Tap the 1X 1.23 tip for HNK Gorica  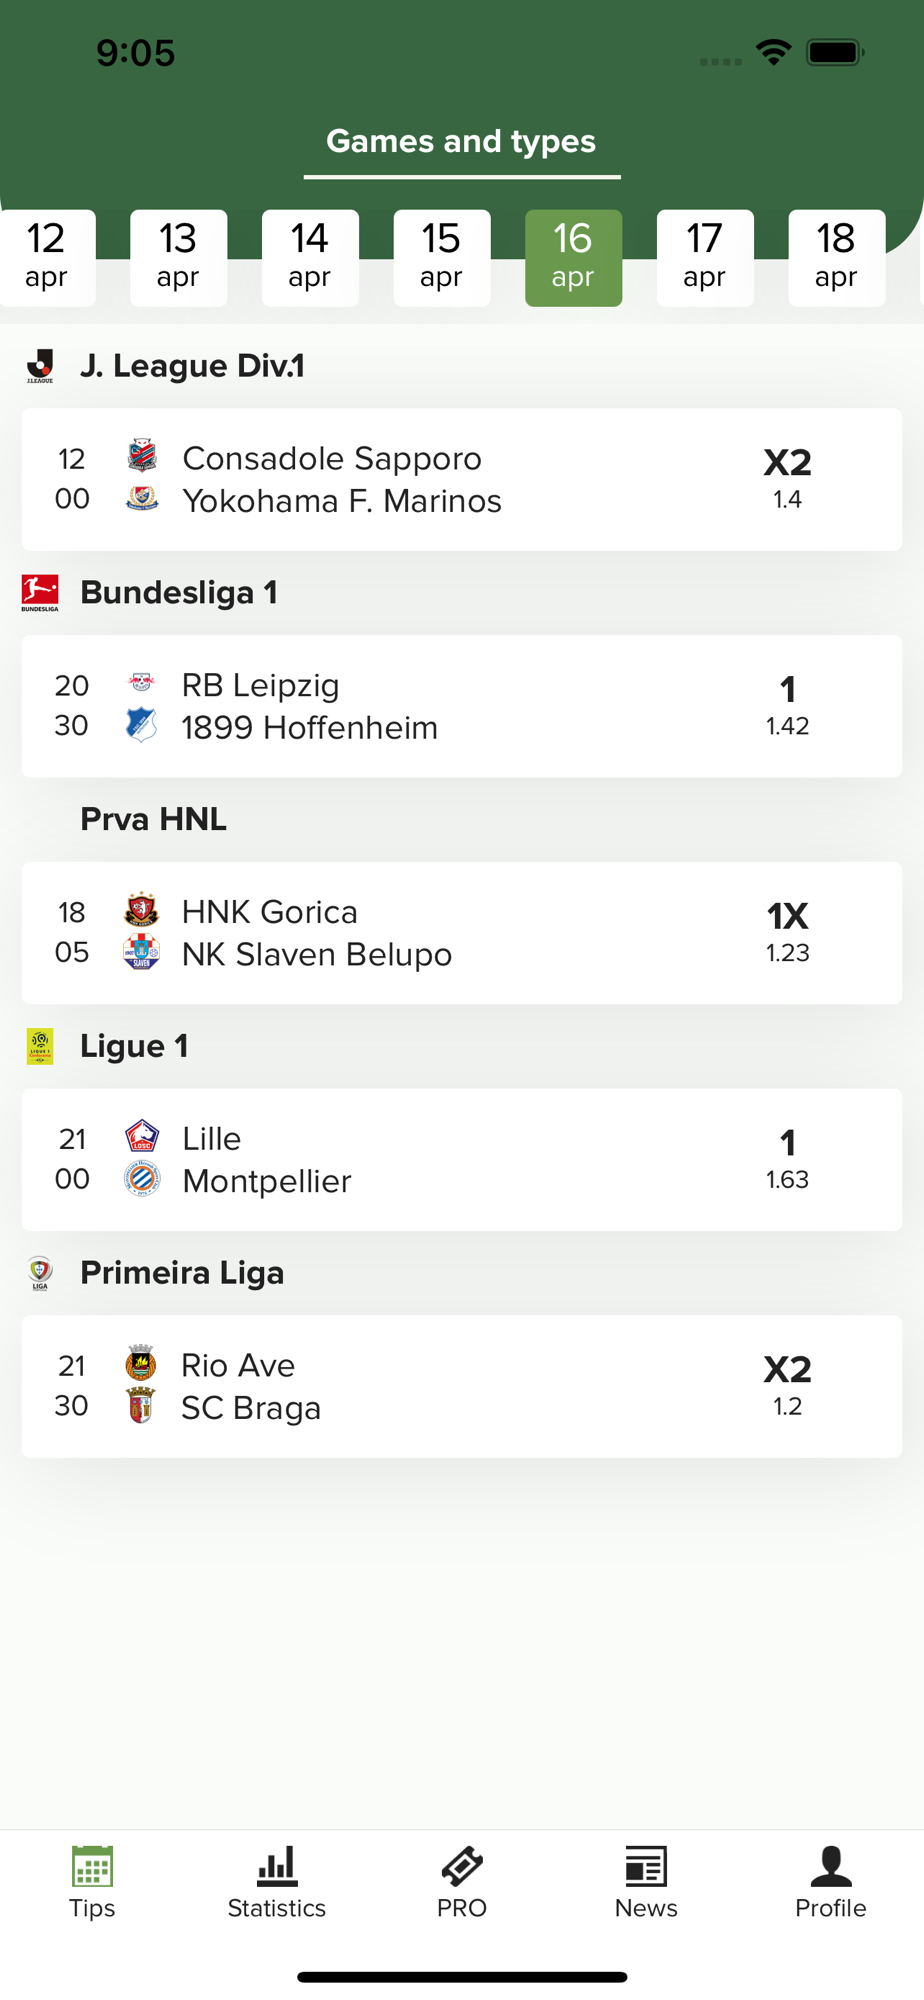pos(788,932)
